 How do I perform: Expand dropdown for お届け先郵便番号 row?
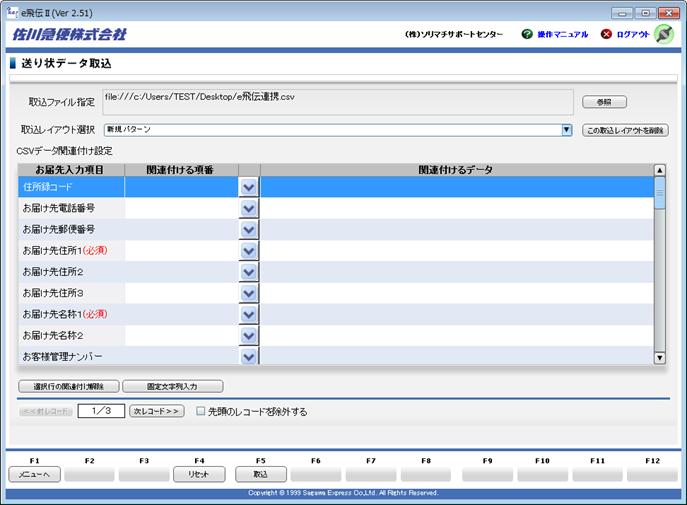[248, 229]
